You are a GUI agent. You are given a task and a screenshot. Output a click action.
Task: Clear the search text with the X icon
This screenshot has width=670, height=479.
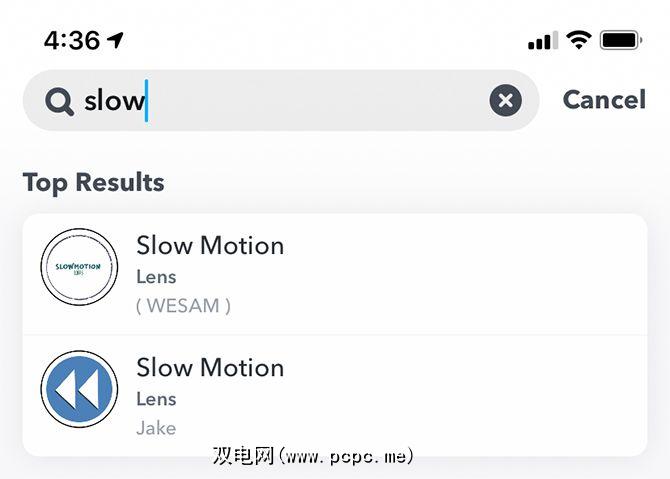pos(505,100)
